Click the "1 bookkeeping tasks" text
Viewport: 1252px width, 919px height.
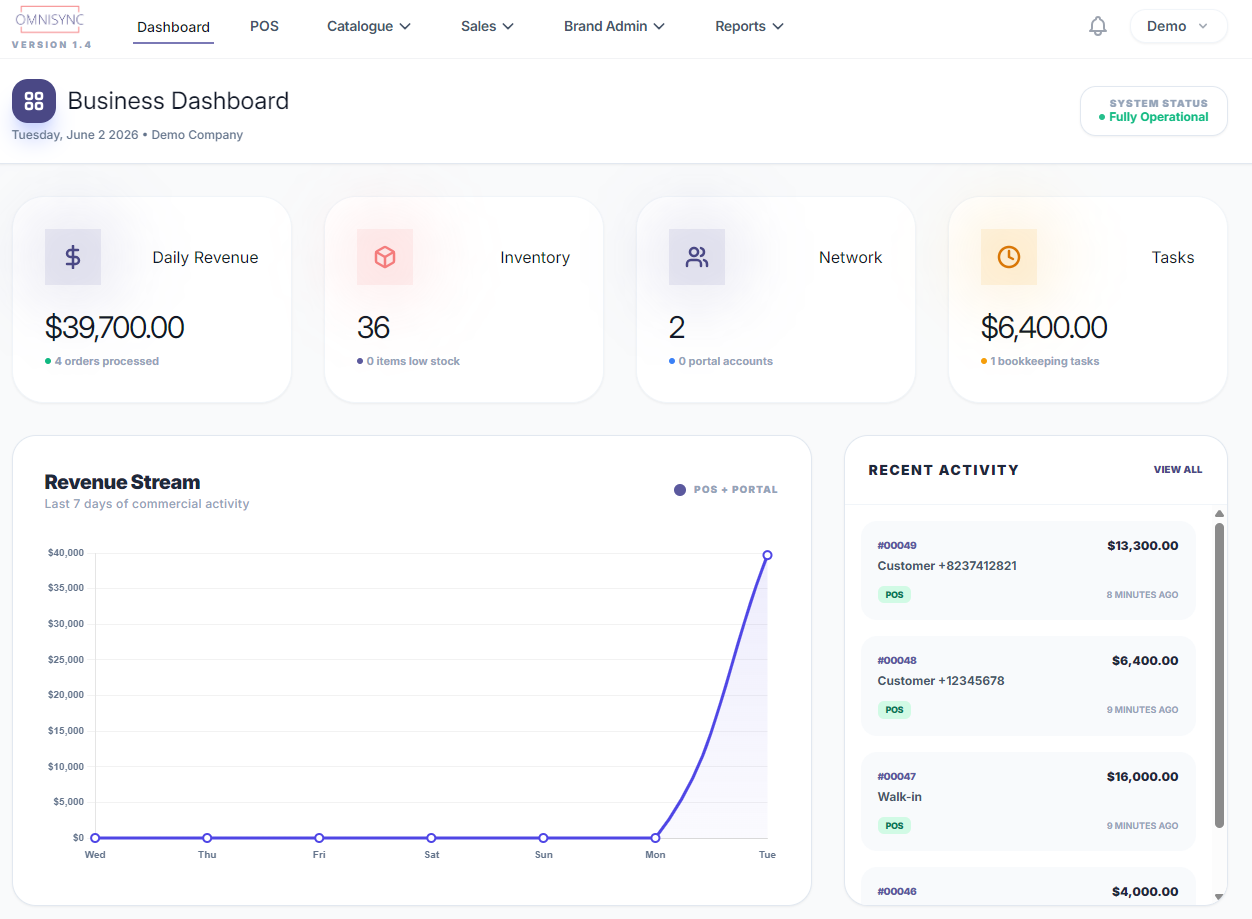1045,361
